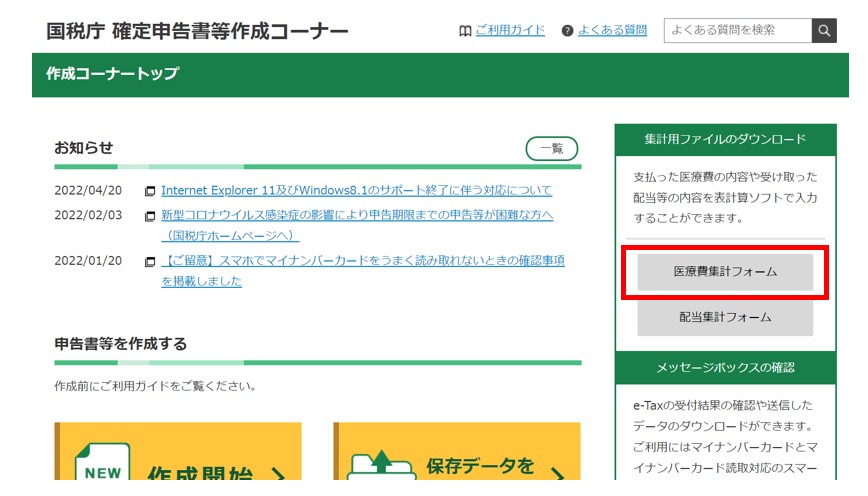Click the external link icon for 2022/01/20 notice

pos(149,261)
